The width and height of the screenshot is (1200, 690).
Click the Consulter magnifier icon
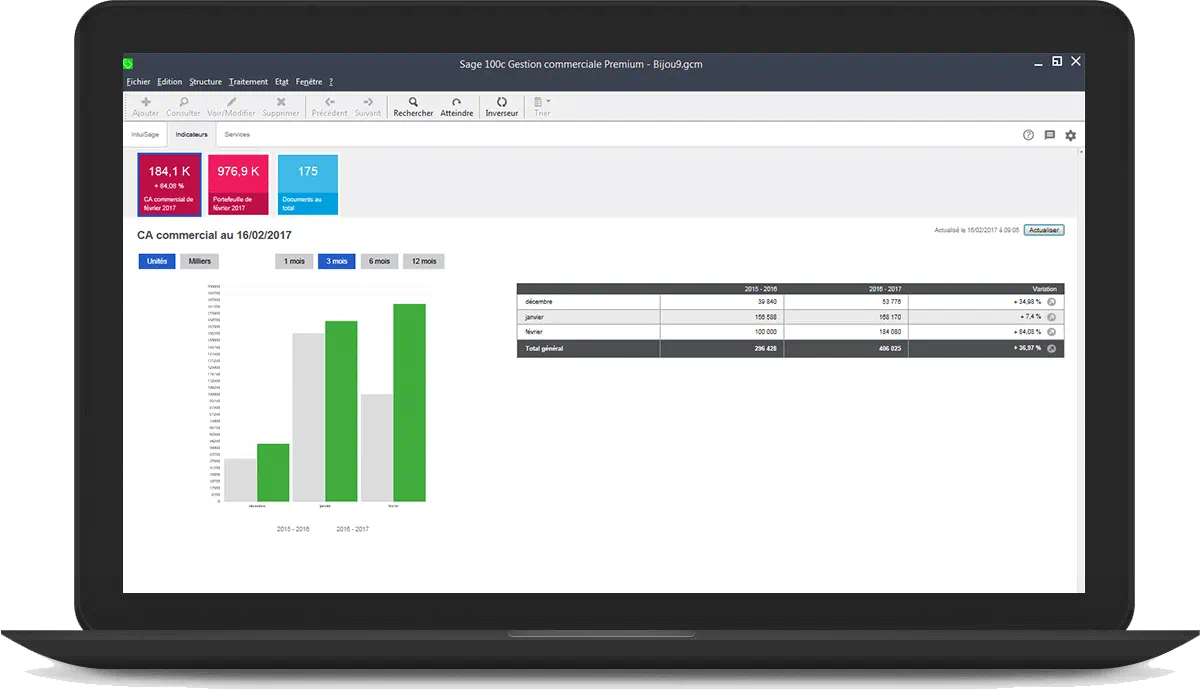tap(183, 102)
